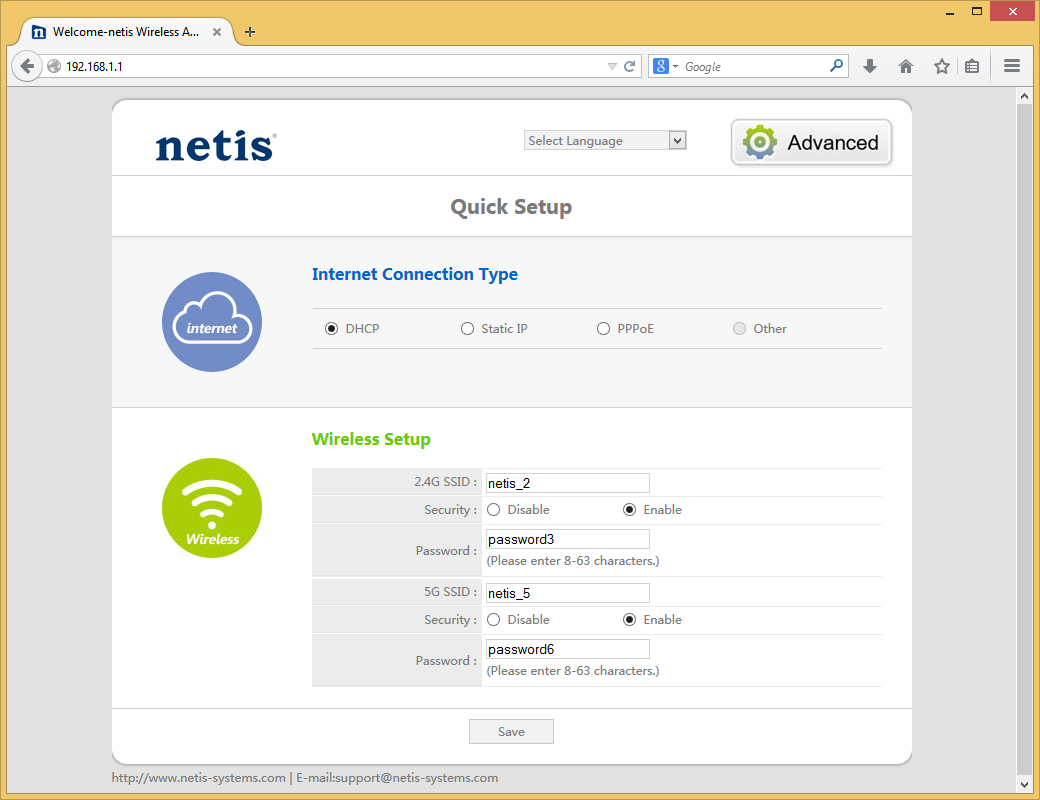Click the green Wireless icon

tap(212, 508)
